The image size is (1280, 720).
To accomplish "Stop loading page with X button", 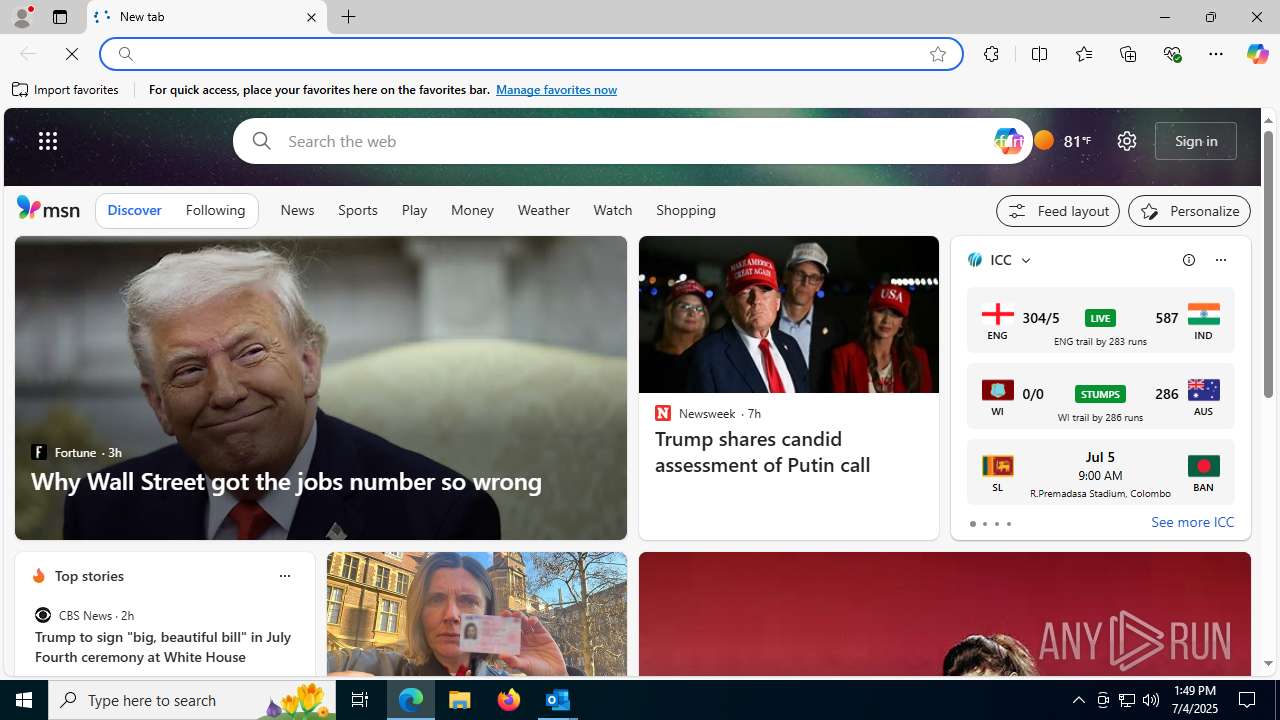I will coord(72,54).
